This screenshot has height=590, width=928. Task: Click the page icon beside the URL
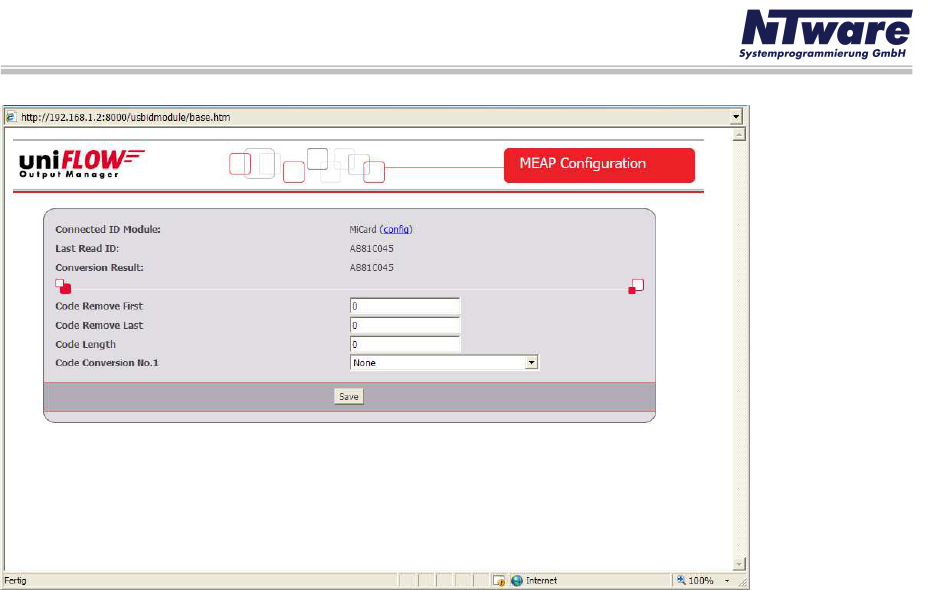point(11,117)
